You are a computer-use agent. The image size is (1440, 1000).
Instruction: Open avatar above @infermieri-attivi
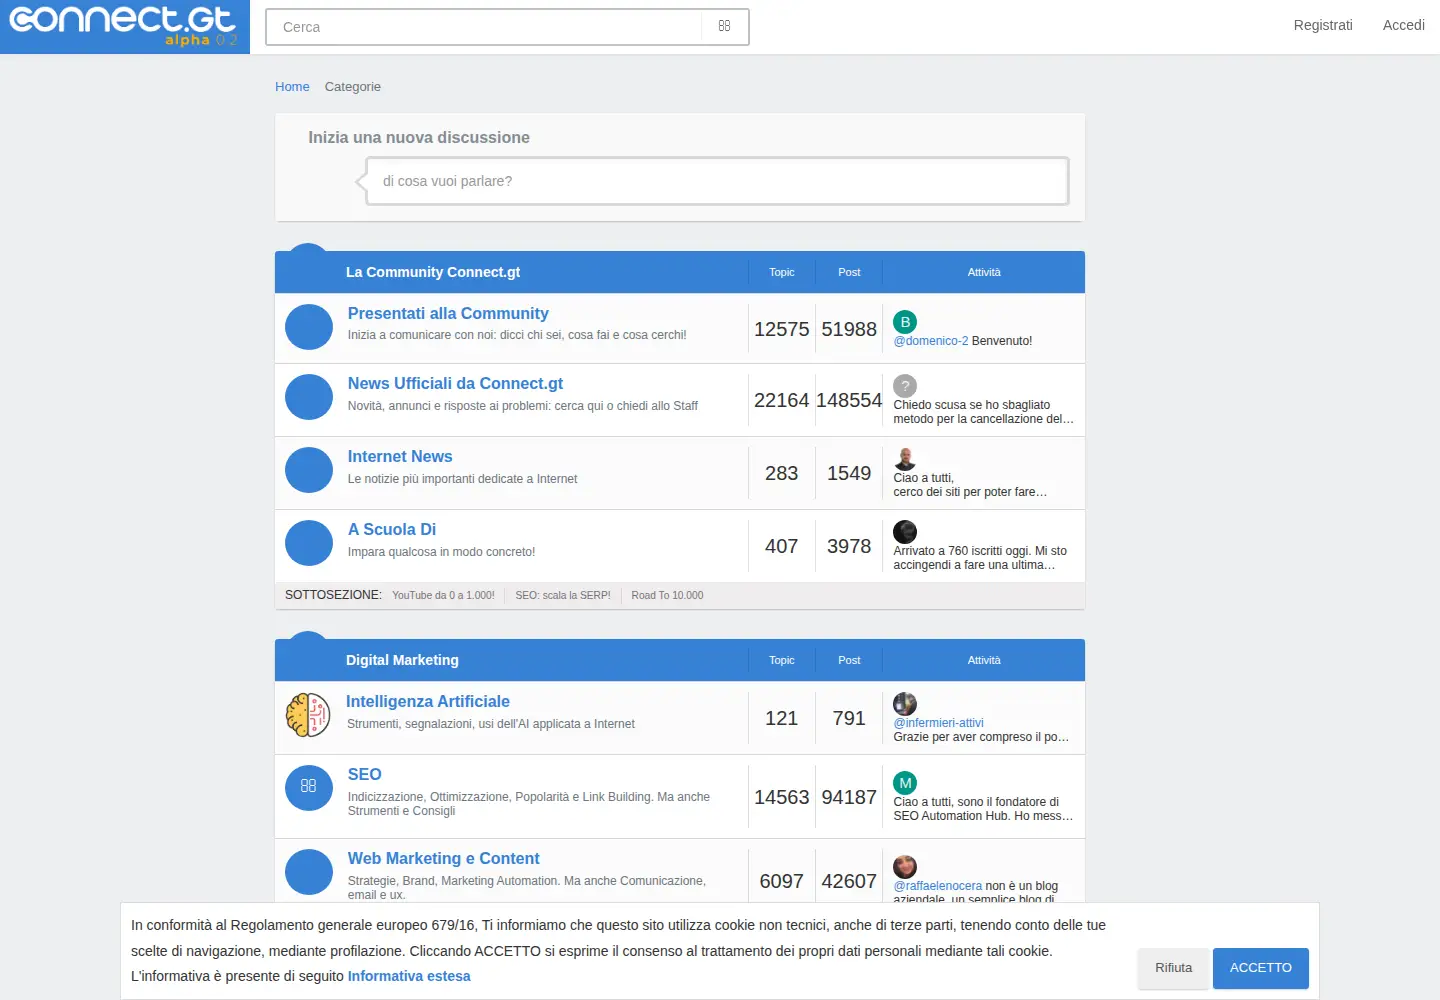905,704
